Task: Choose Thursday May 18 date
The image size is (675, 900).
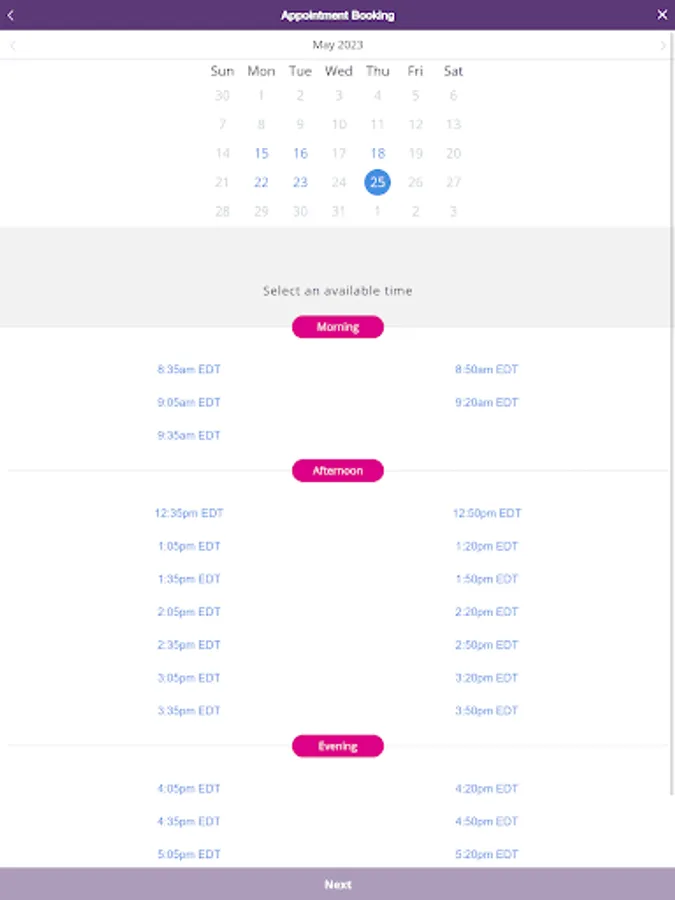Action: click(x=377, y=154)
